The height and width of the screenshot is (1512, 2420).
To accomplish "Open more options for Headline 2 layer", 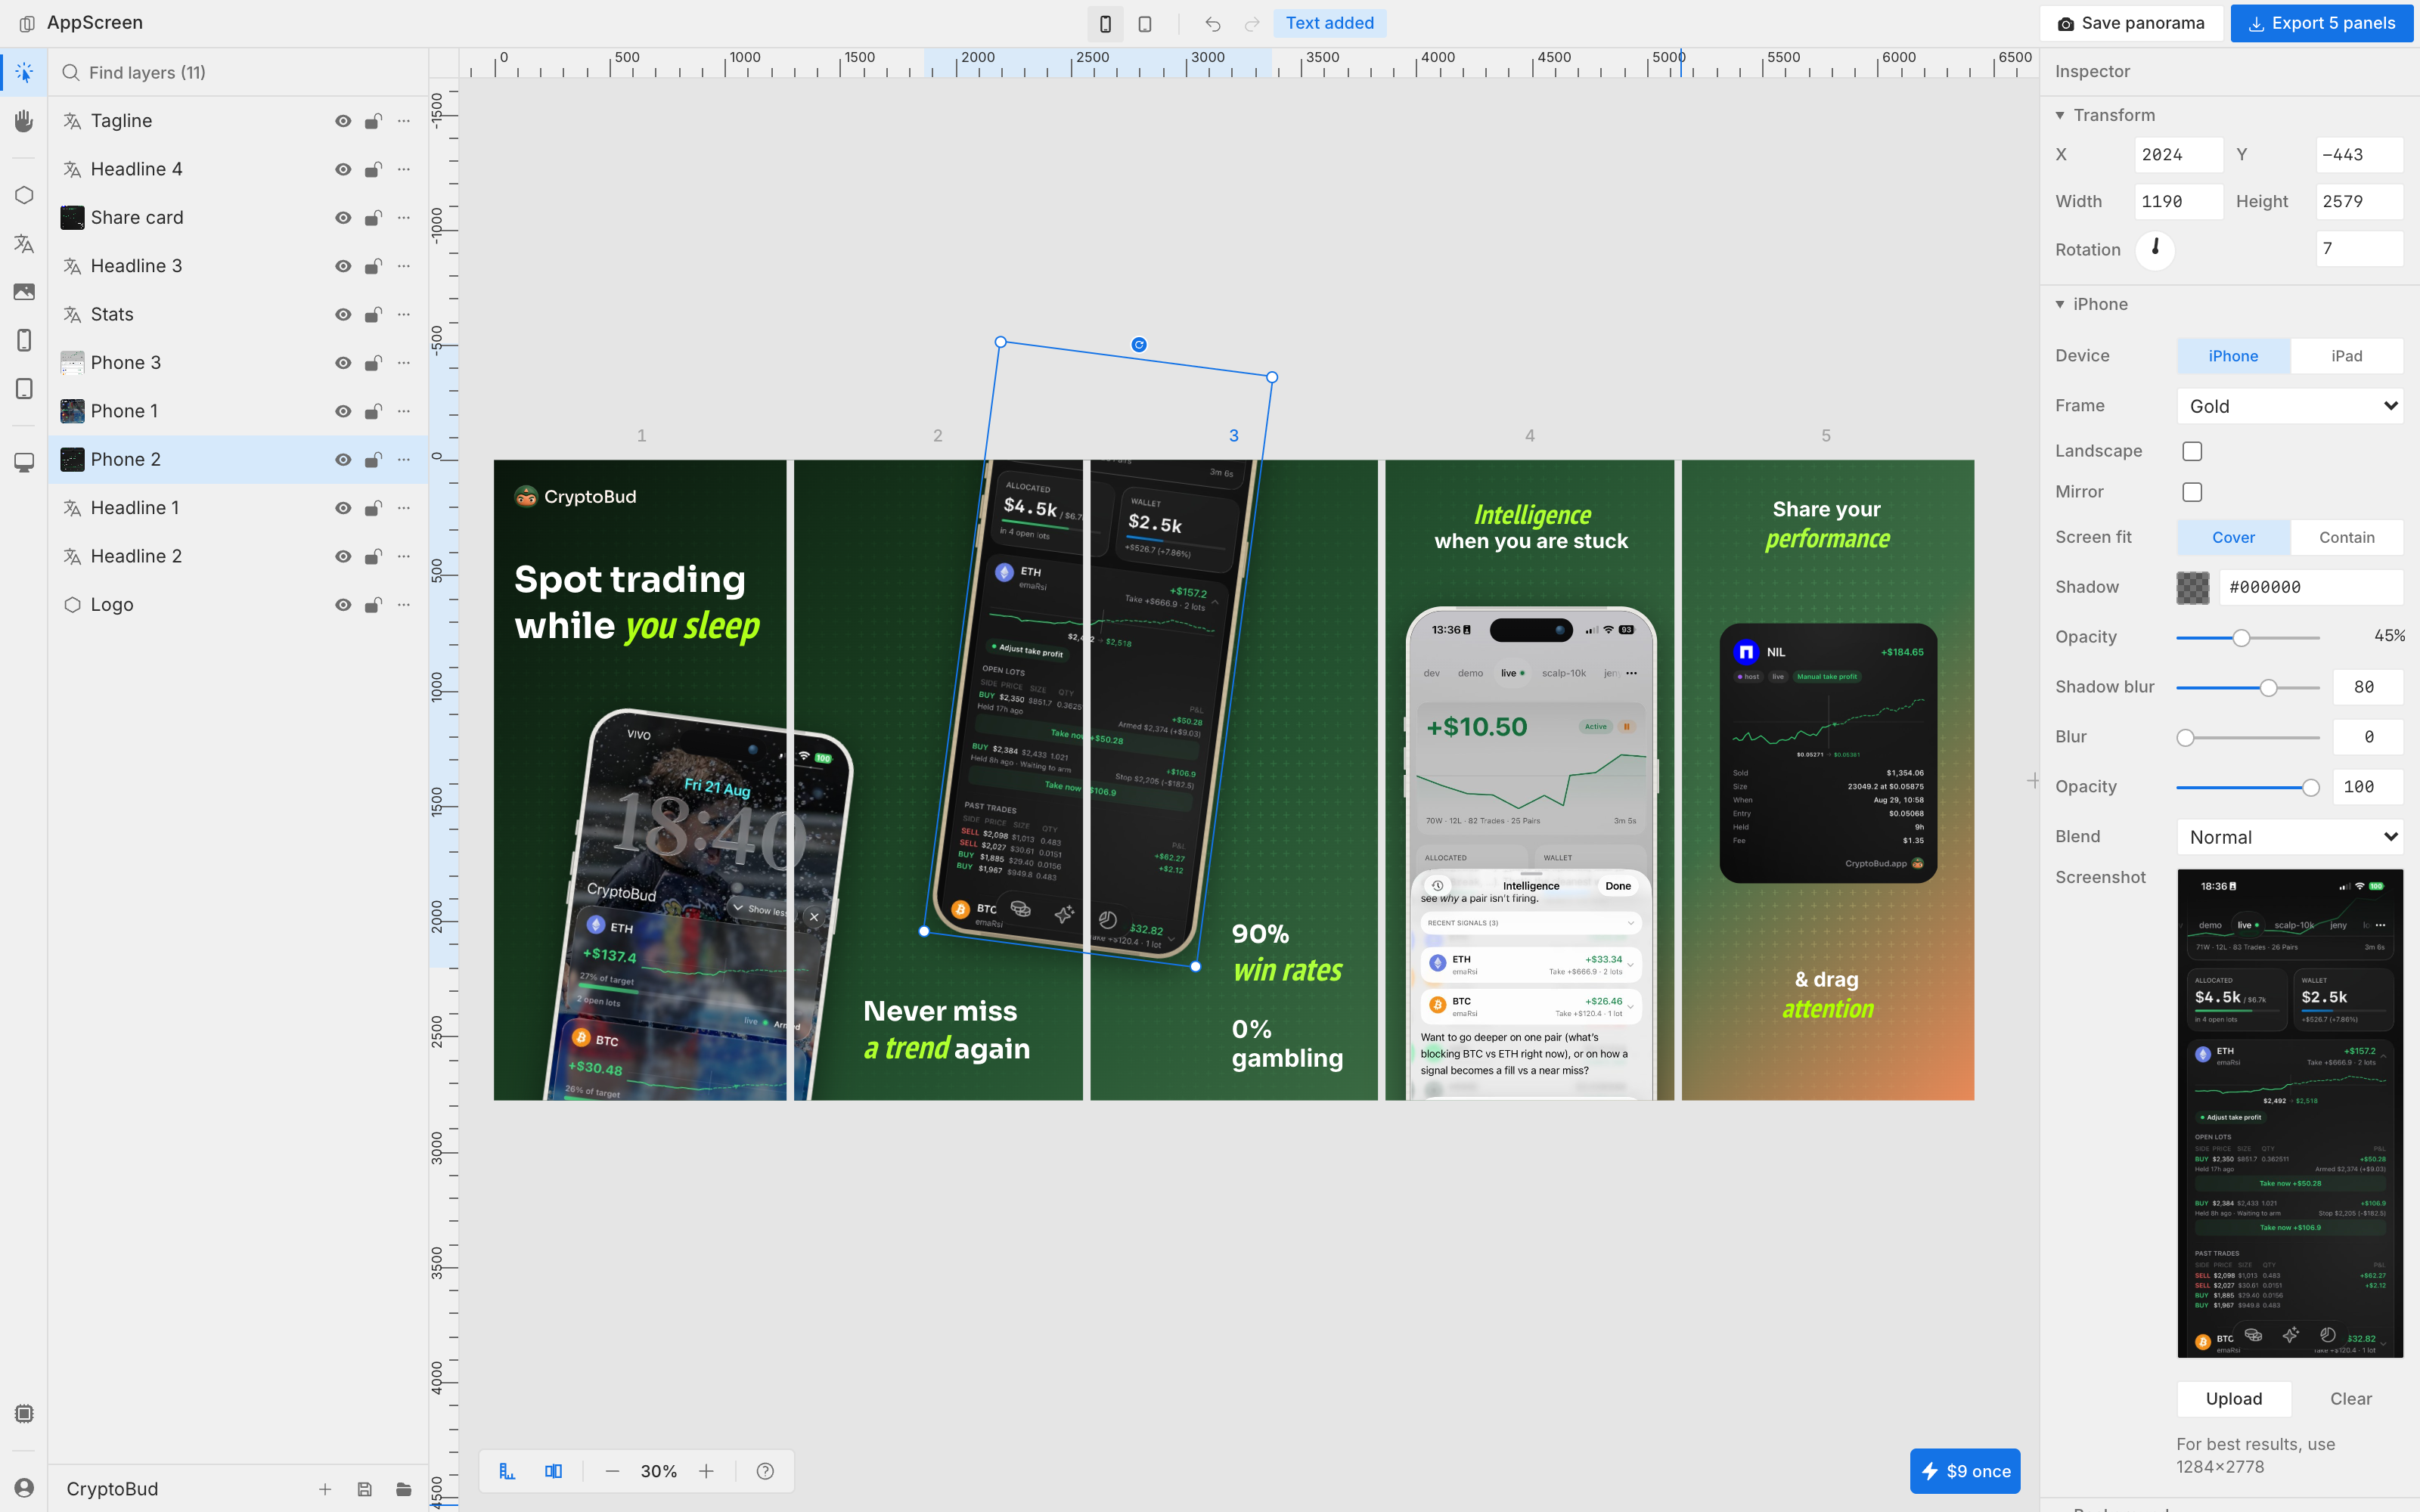I will [x=404, y=556].
